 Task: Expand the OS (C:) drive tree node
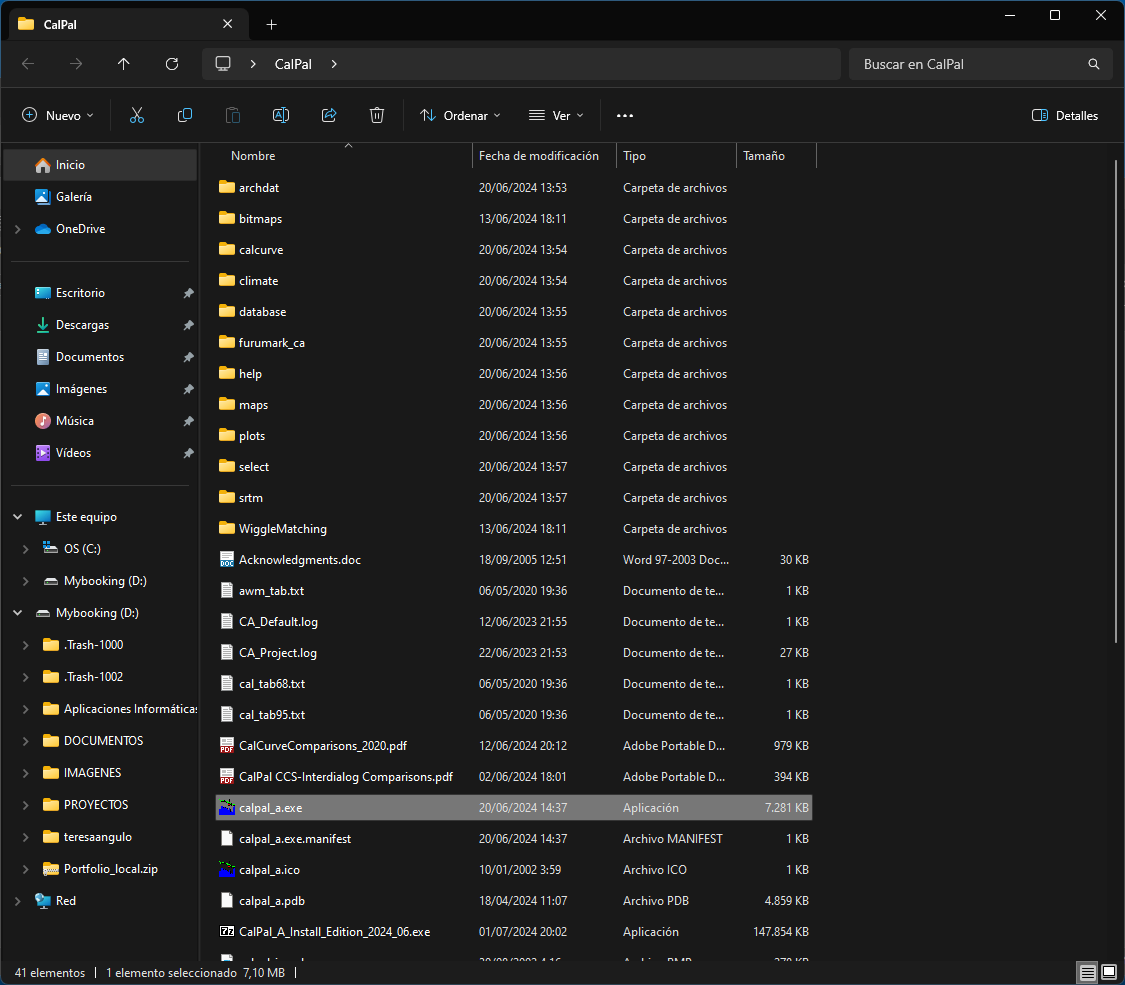(x=26, y=549)
